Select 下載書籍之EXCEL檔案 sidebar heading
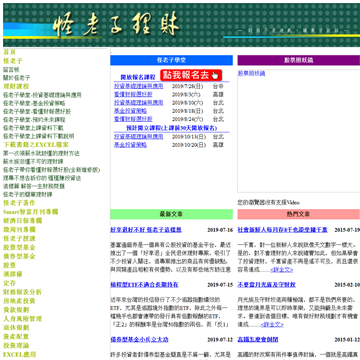 [36, 145]
